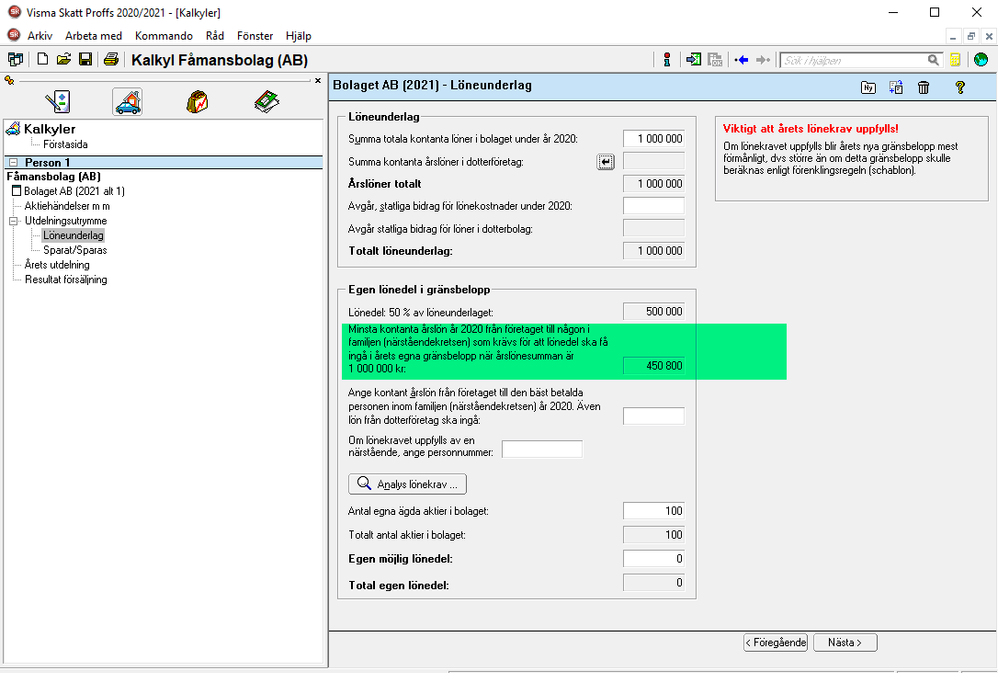Open the Kommando menu
998x673 pixels.
pyautogui.click(x=163, y=35)
